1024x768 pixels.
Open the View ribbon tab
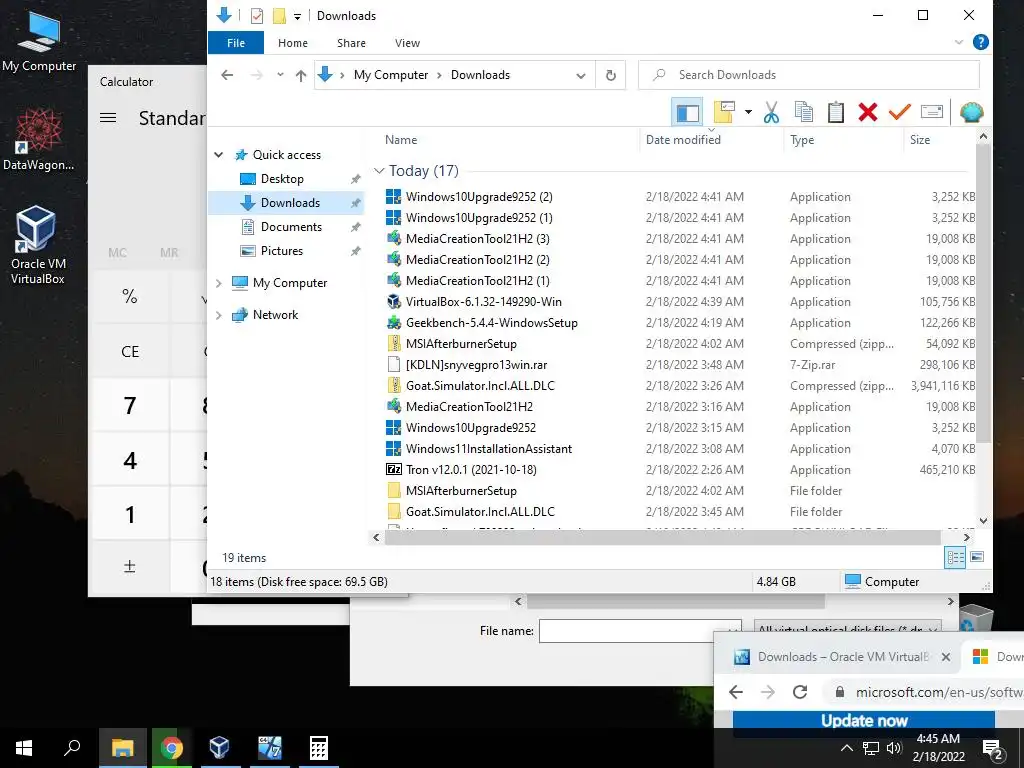click(407, 43)
